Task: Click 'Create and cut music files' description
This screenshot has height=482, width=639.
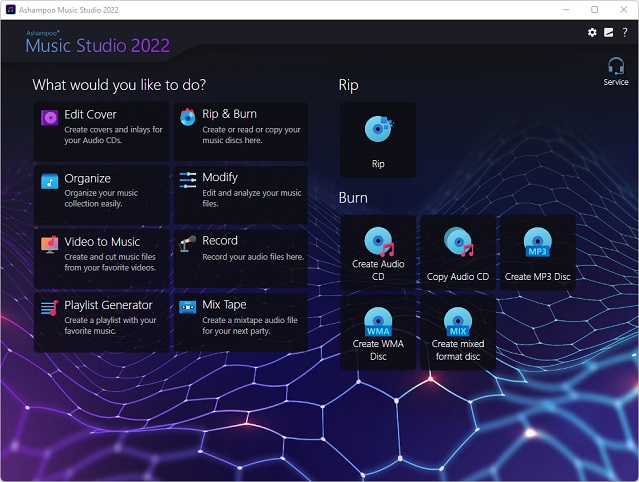Action: 110,262
